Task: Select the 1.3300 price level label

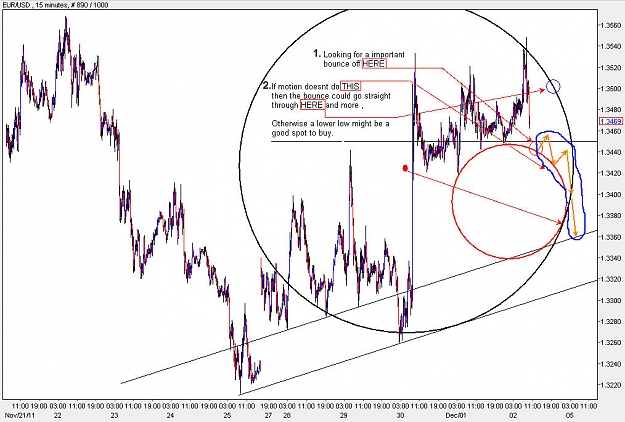Action: (612, 300)
